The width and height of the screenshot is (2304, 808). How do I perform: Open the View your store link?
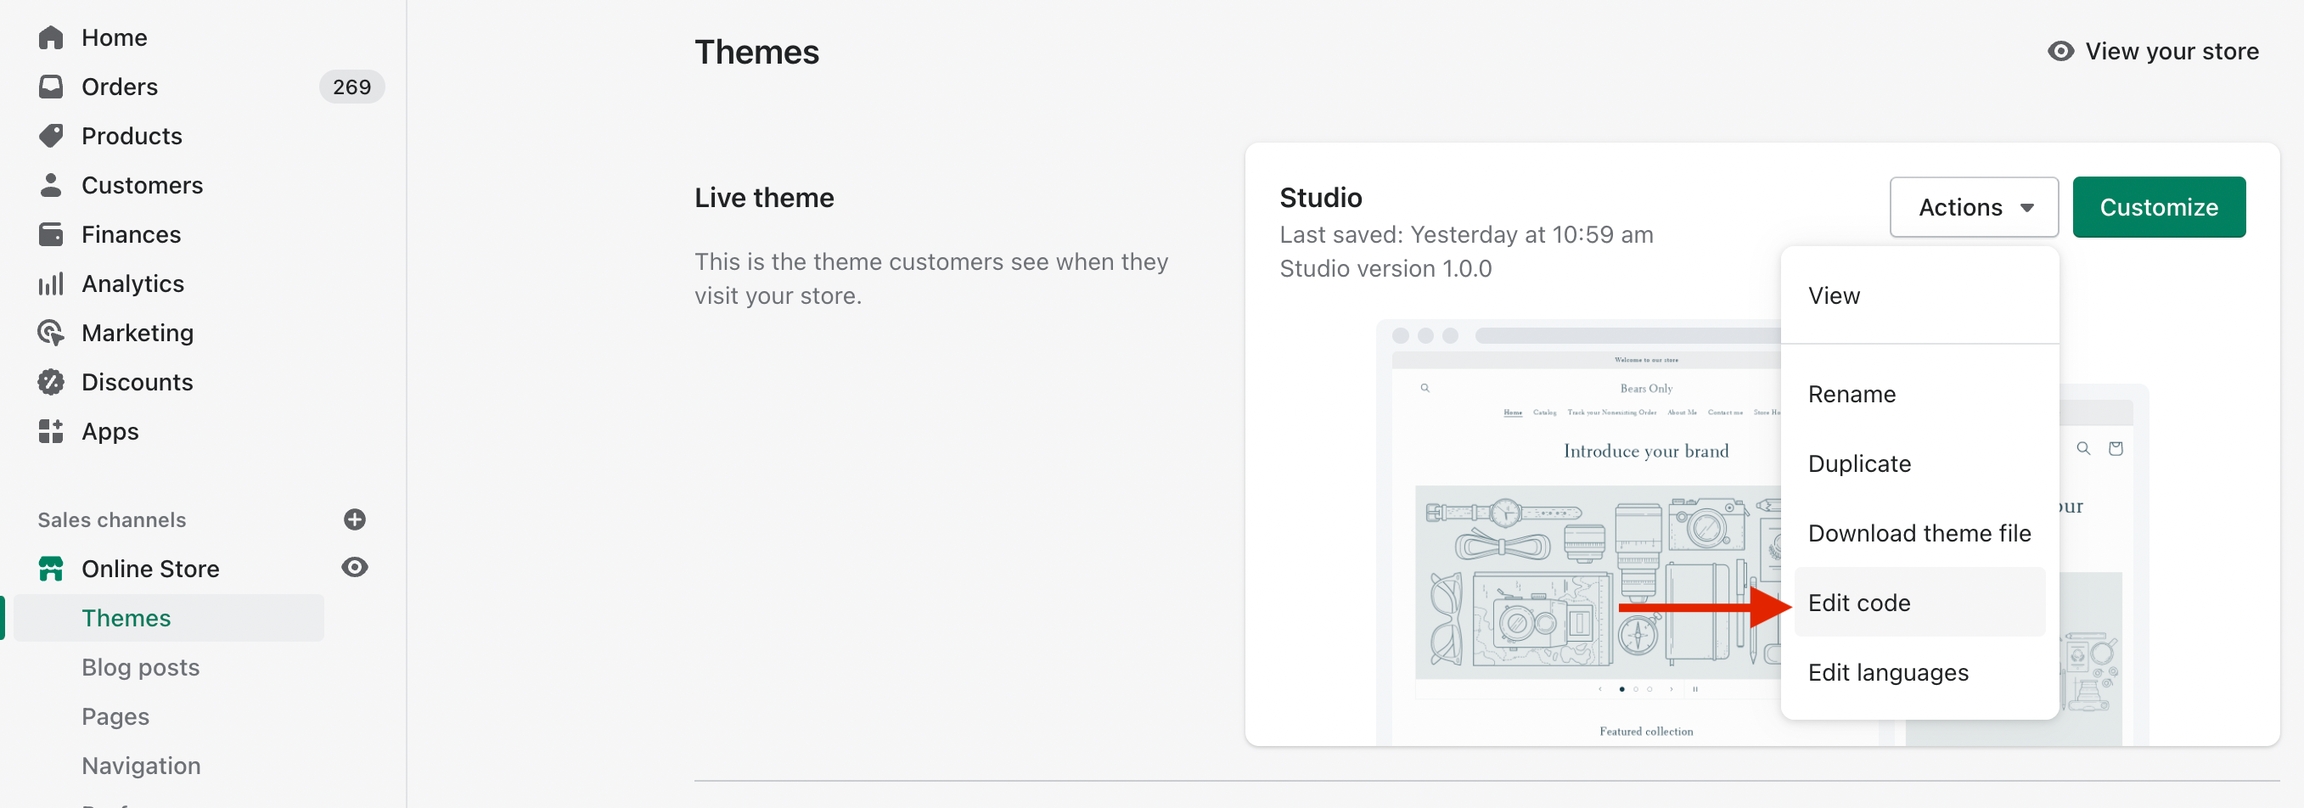tap(2153, 52)
